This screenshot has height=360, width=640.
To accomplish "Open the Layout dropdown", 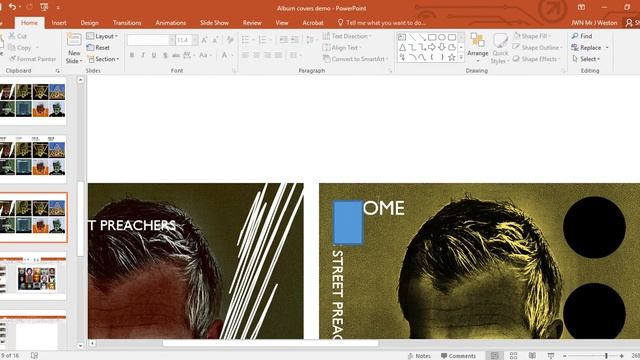I will coord(102,36).
